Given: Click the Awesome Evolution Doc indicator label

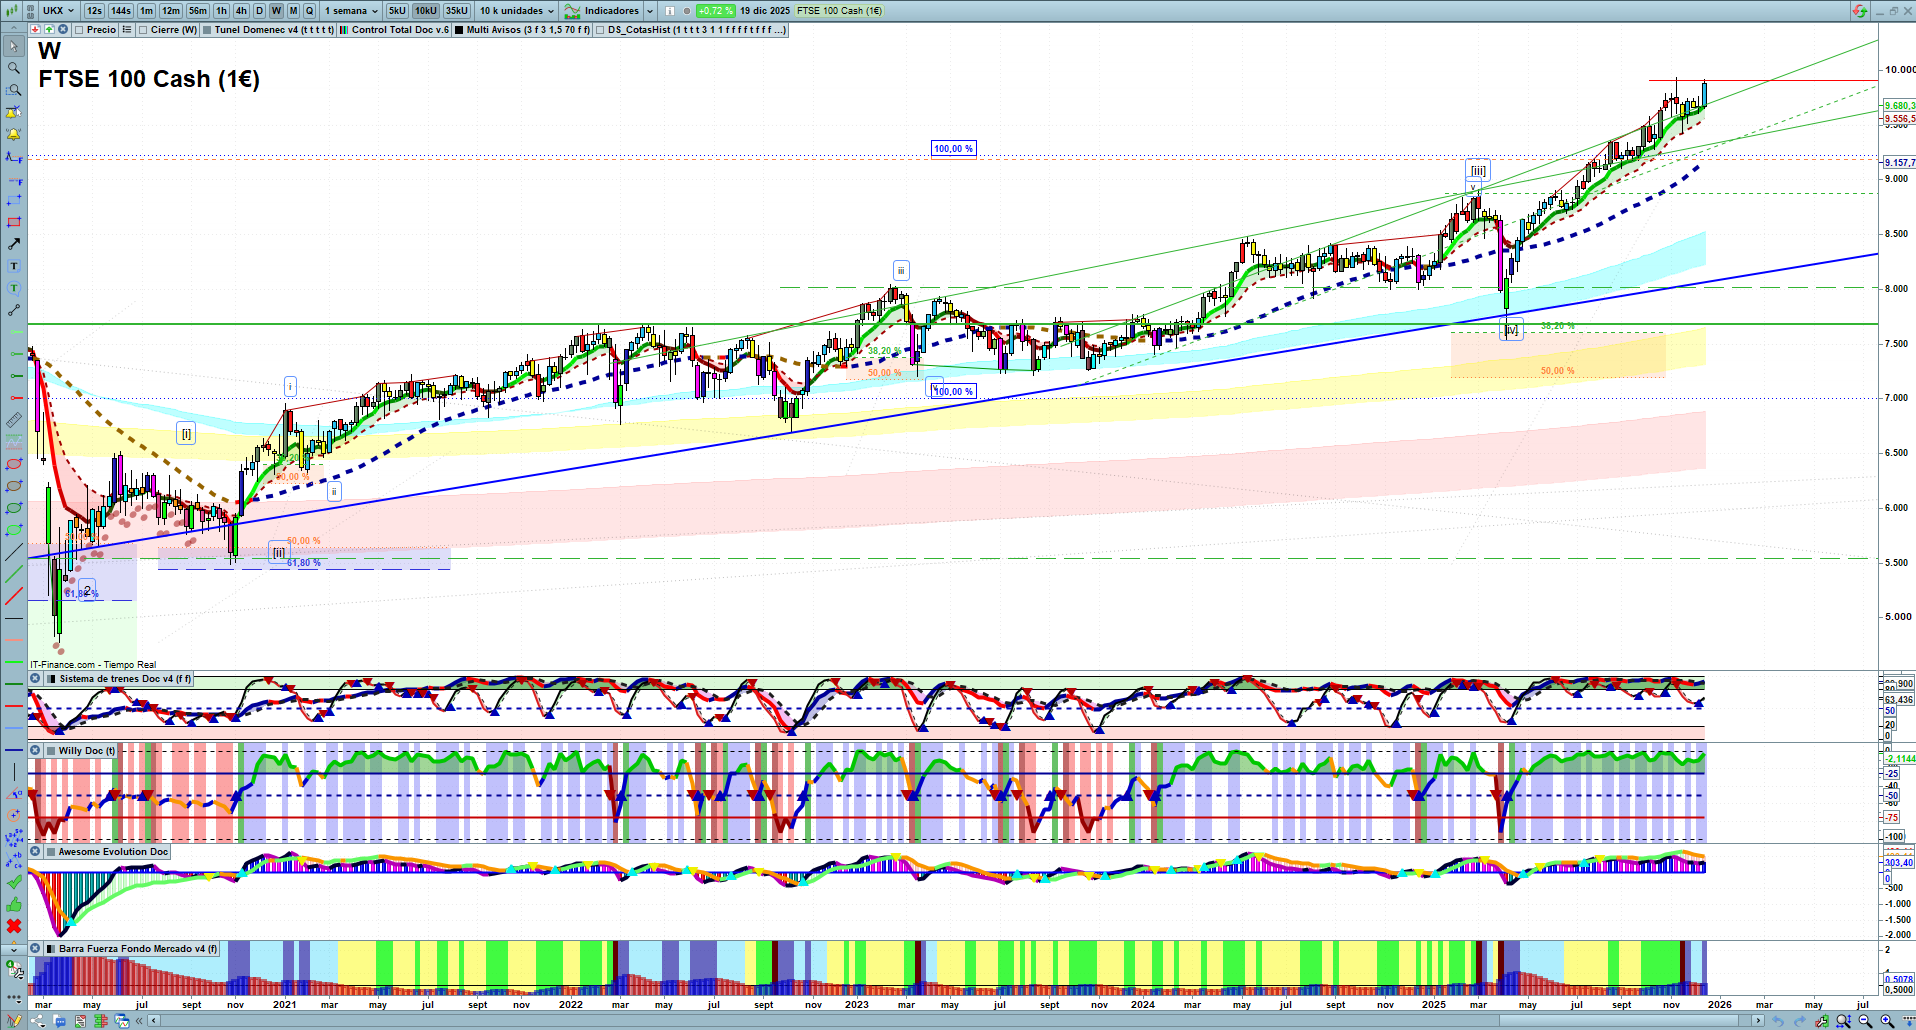Looking at the screenshot, I should (x=113, y=852).
